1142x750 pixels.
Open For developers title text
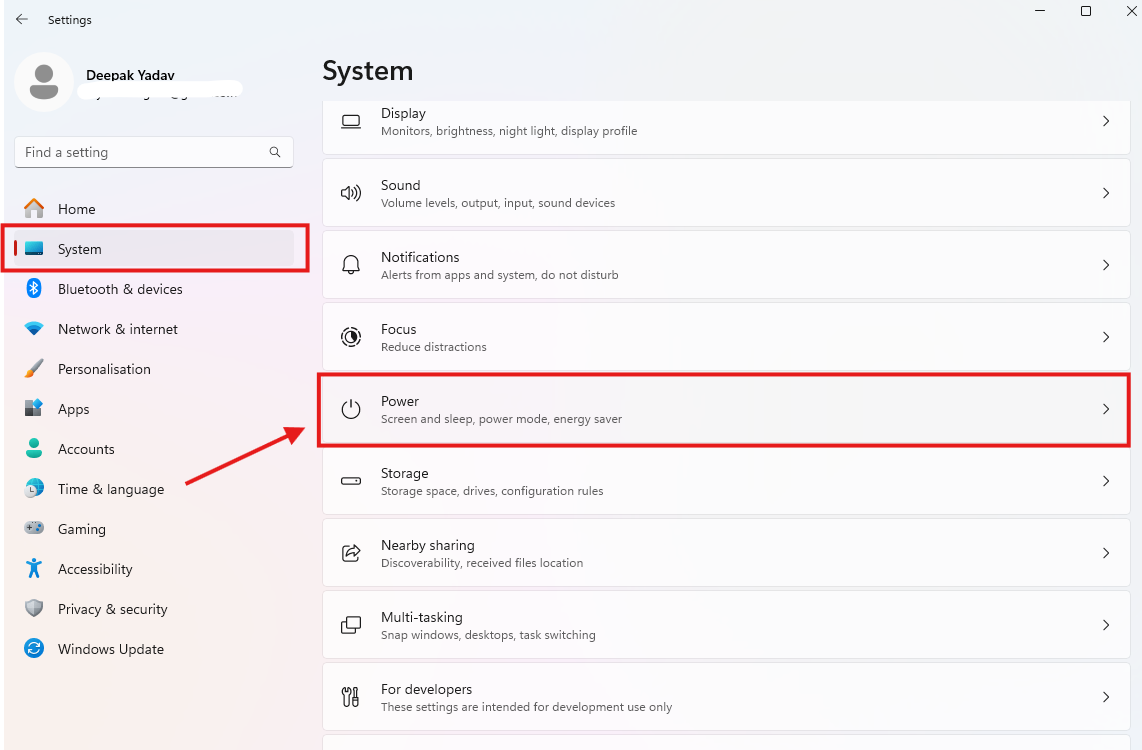(426, 690)
